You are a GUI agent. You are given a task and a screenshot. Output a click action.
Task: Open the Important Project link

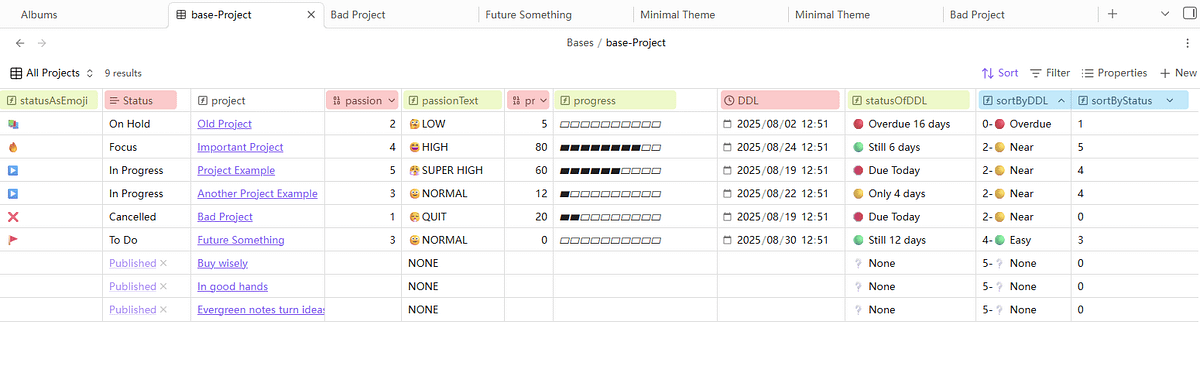[240, 147]
